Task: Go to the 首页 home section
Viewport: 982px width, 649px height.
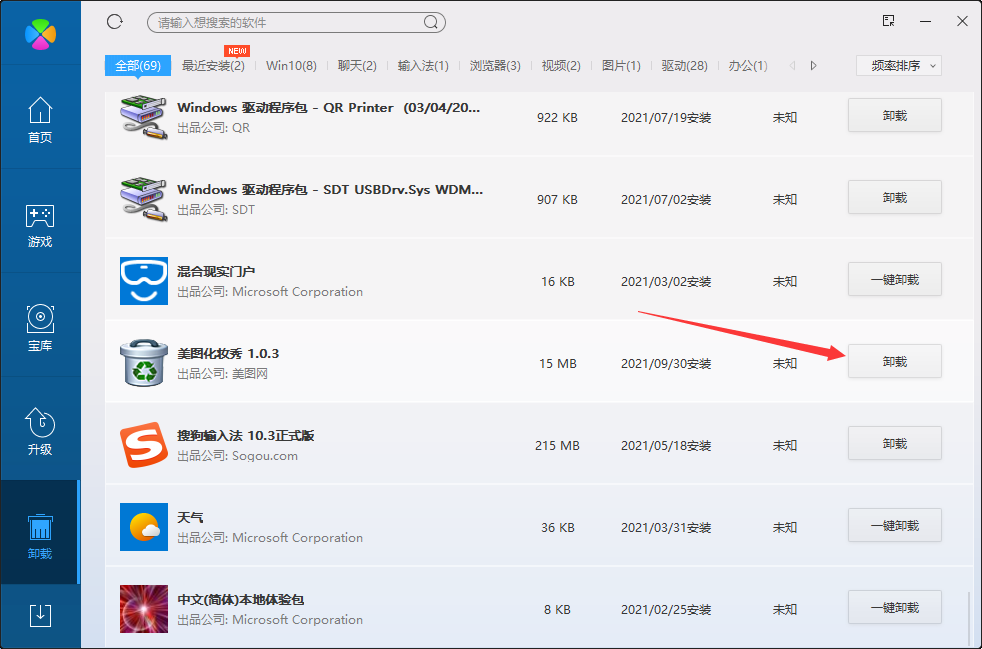Action: (x=40, y=120)
